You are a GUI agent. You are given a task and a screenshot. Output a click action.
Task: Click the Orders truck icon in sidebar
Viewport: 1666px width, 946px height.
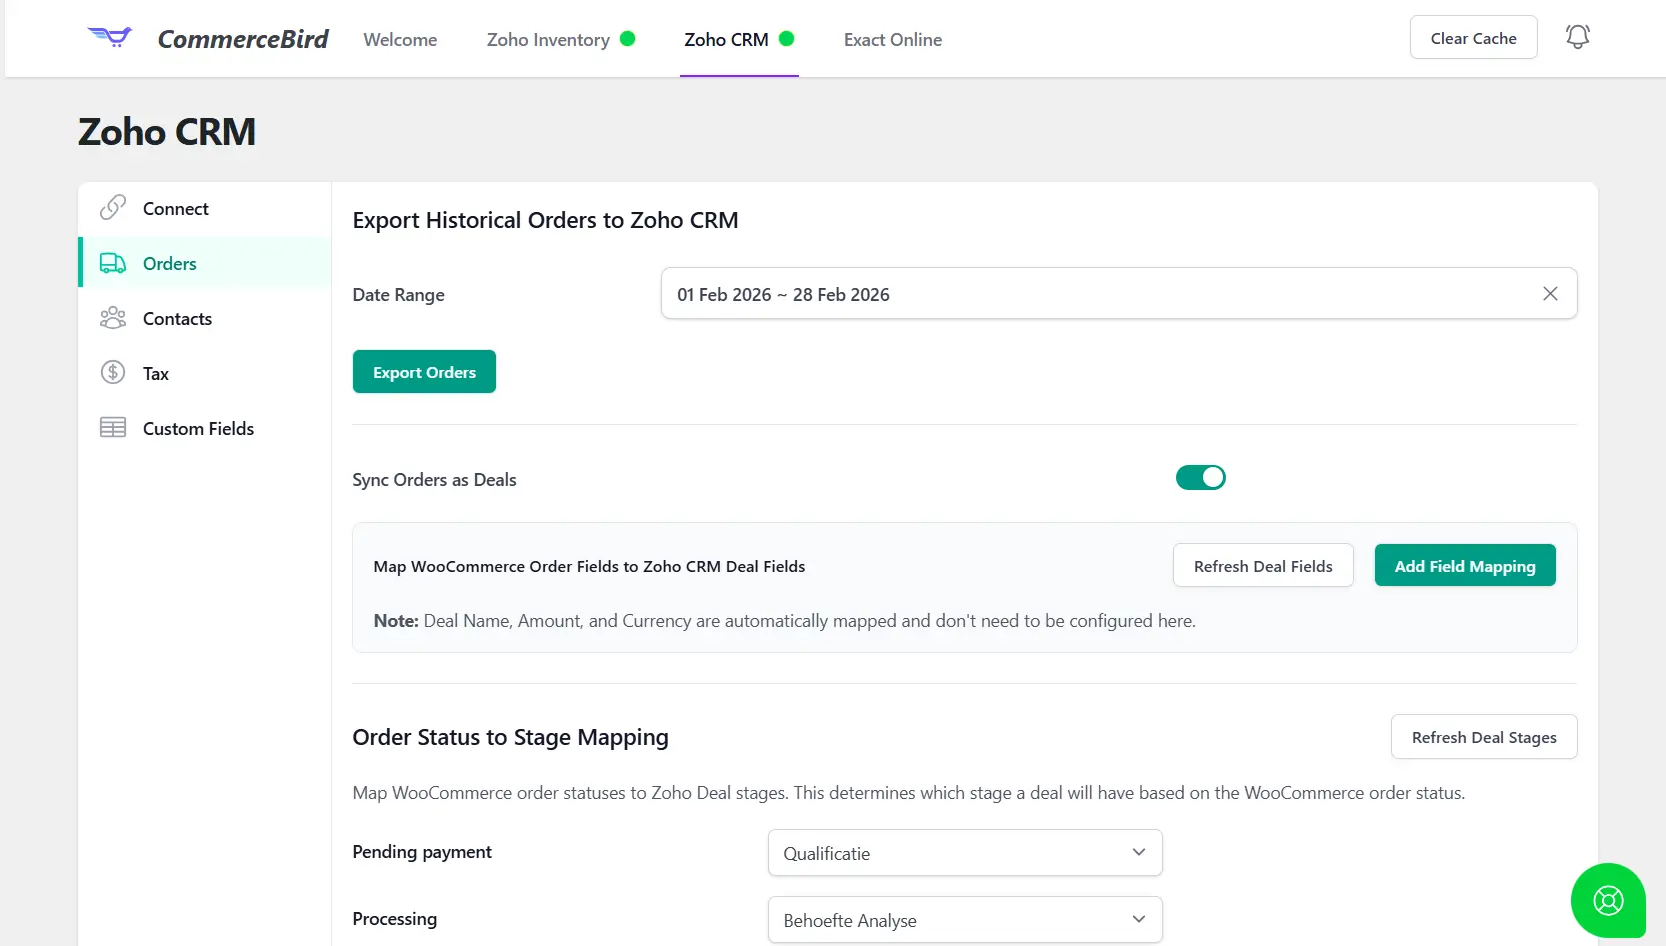(x=113, y=263)
